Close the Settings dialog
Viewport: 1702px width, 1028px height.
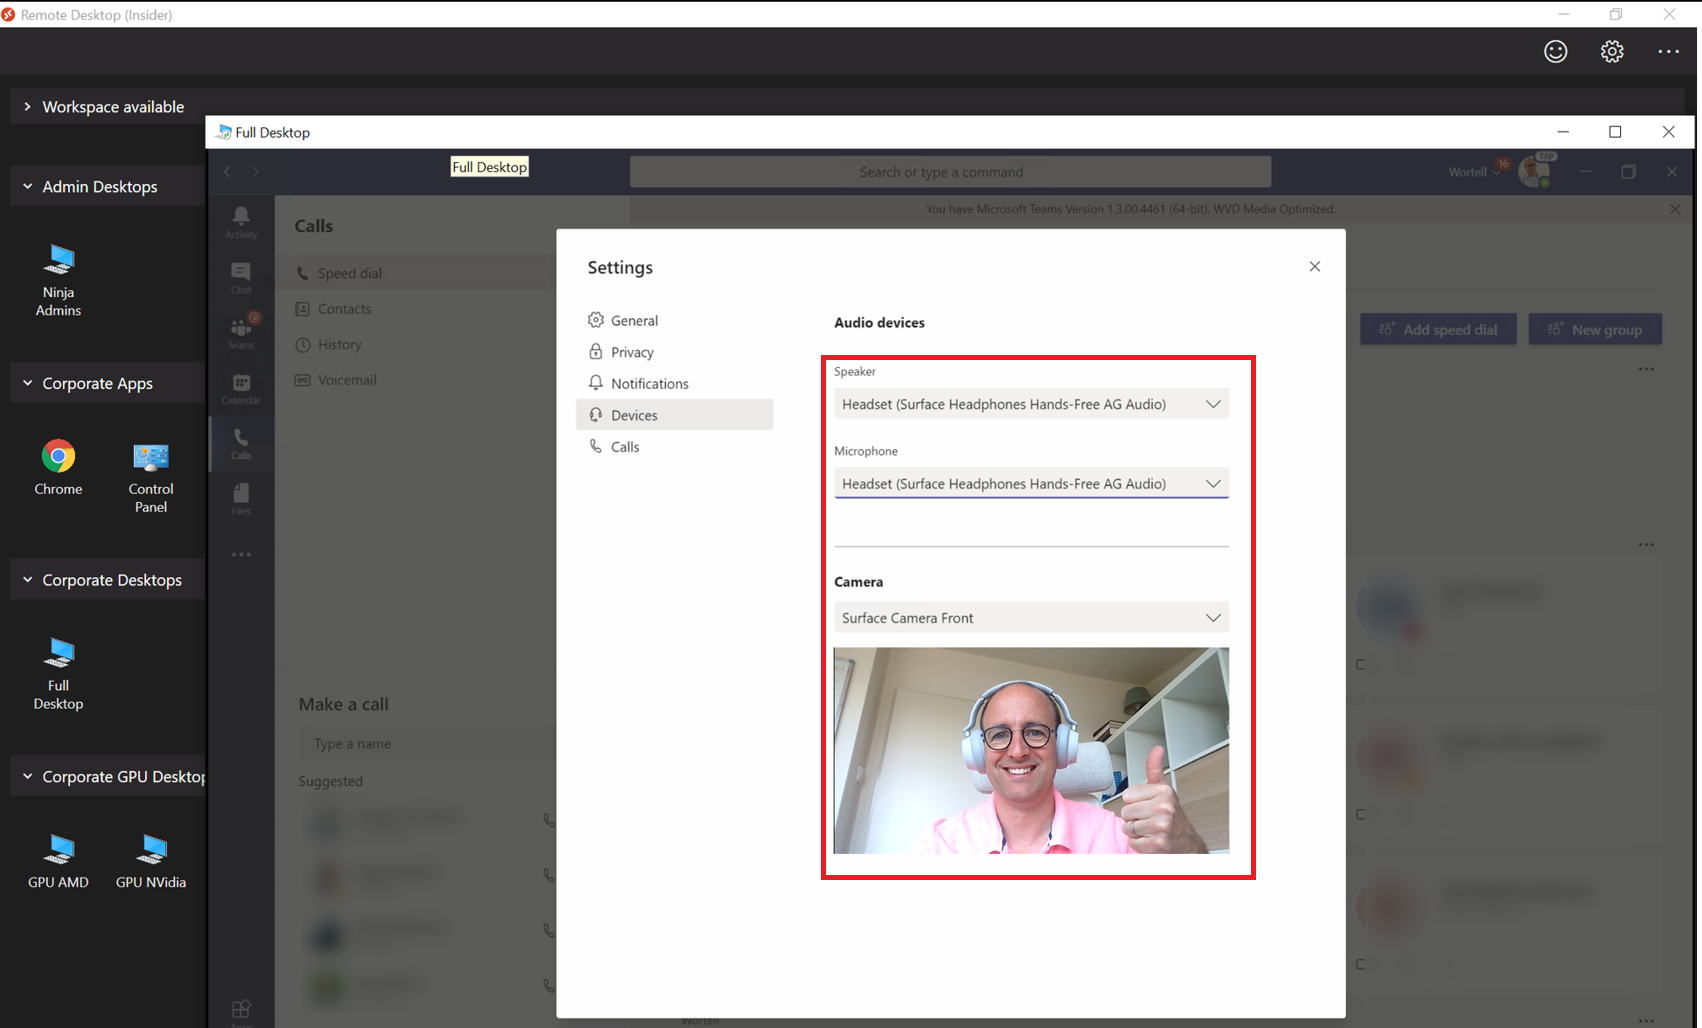click(1315, 266)
